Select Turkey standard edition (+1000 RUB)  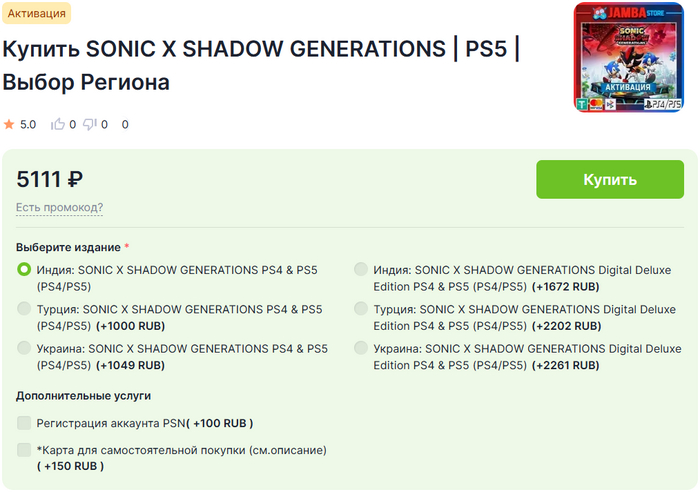click(x=24, y=310)
